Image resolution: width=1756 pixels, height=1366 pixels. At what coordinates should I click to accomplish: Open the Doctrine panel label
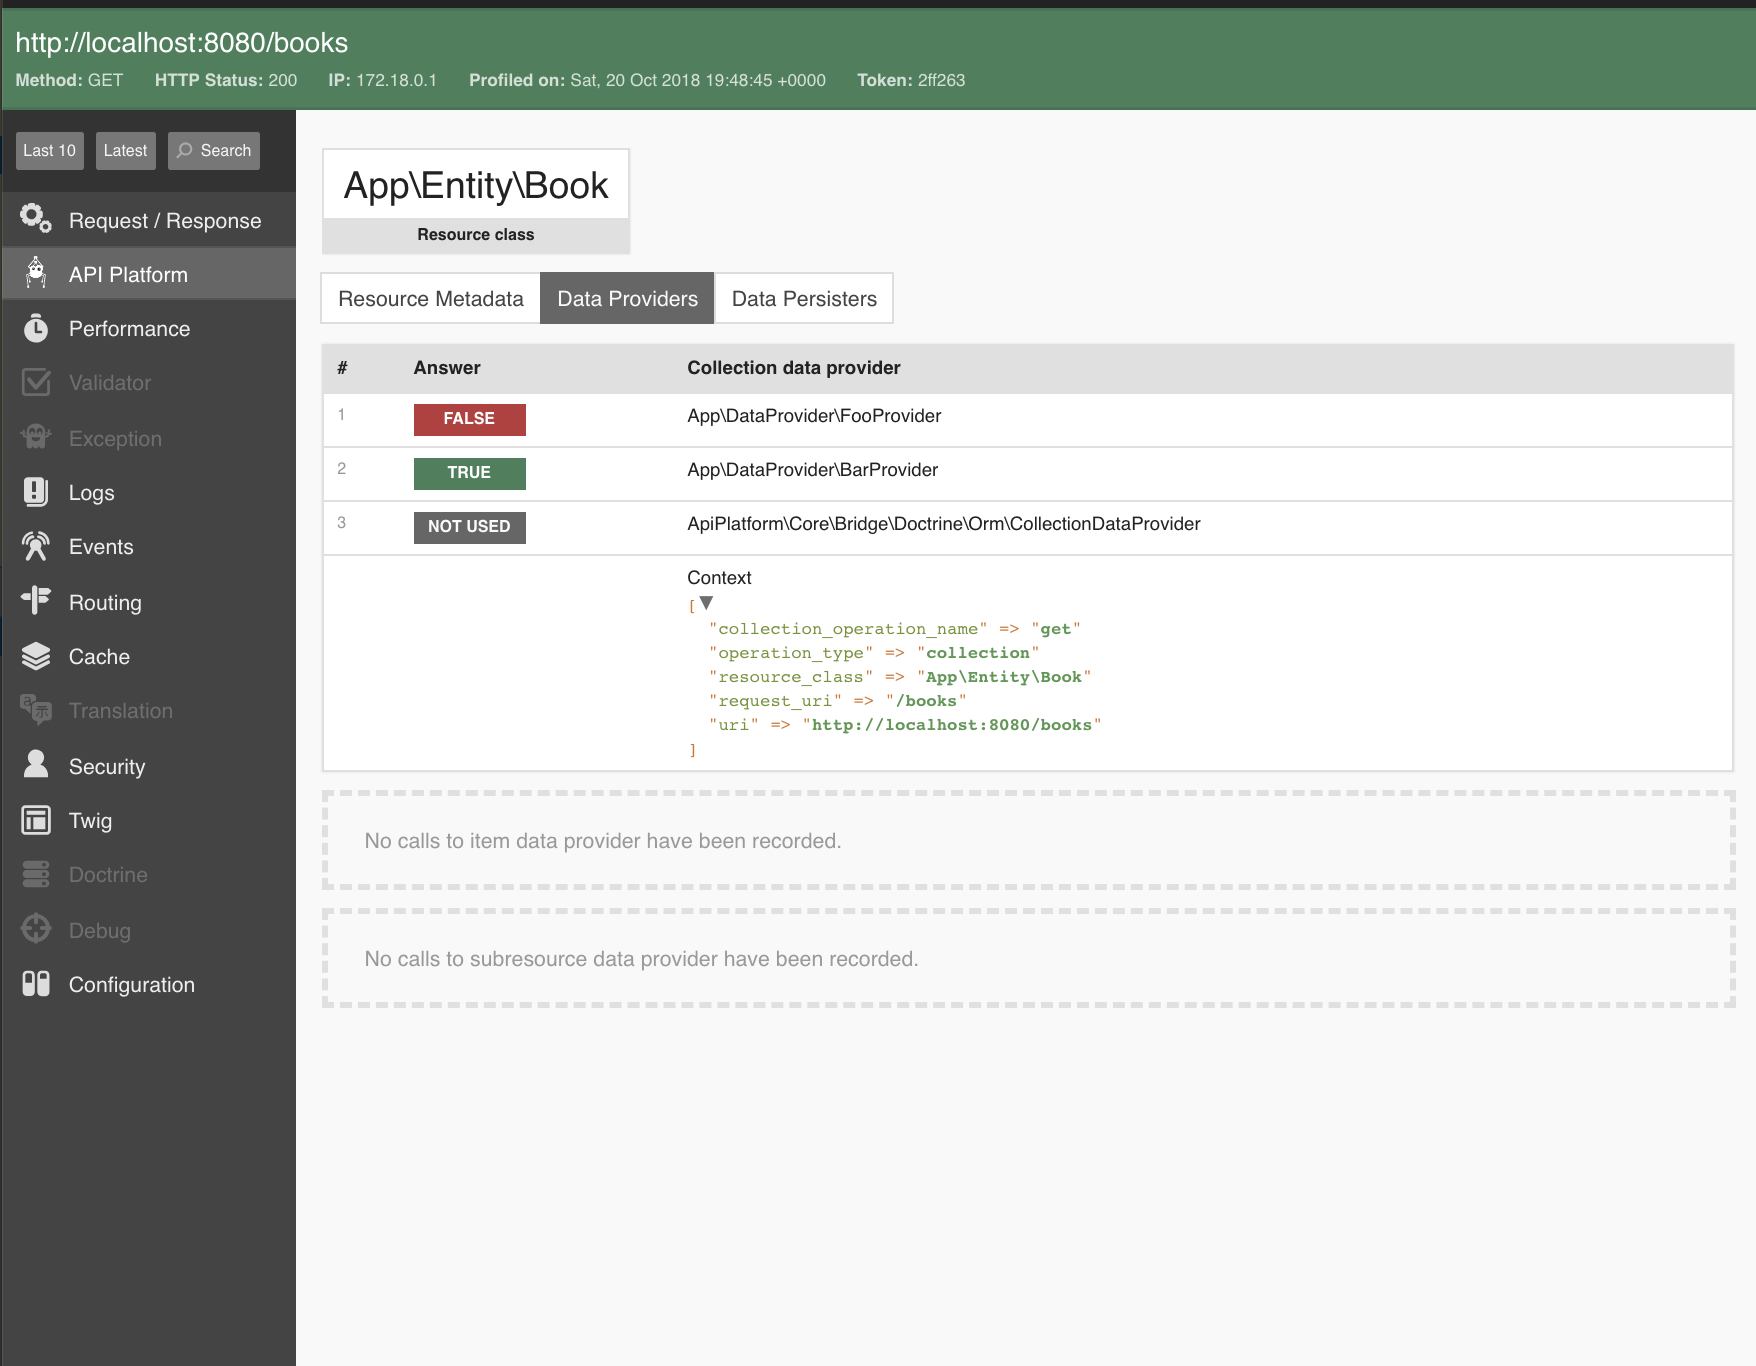(108, 874)
